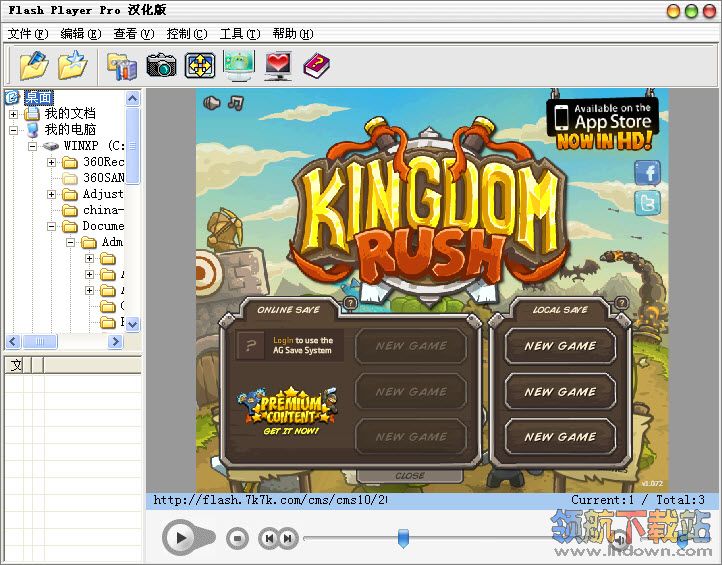Click the green monitor toolbar icon
The width and height of the screenshot is (722, 565).
point(239,65)
